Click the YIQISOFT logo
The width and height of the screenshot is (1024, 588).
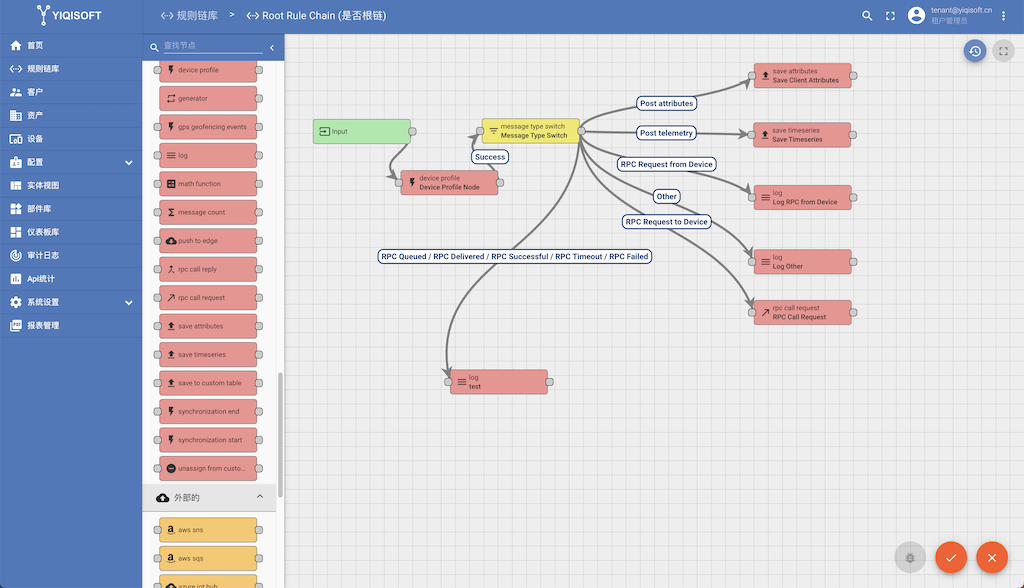point(69,15)
